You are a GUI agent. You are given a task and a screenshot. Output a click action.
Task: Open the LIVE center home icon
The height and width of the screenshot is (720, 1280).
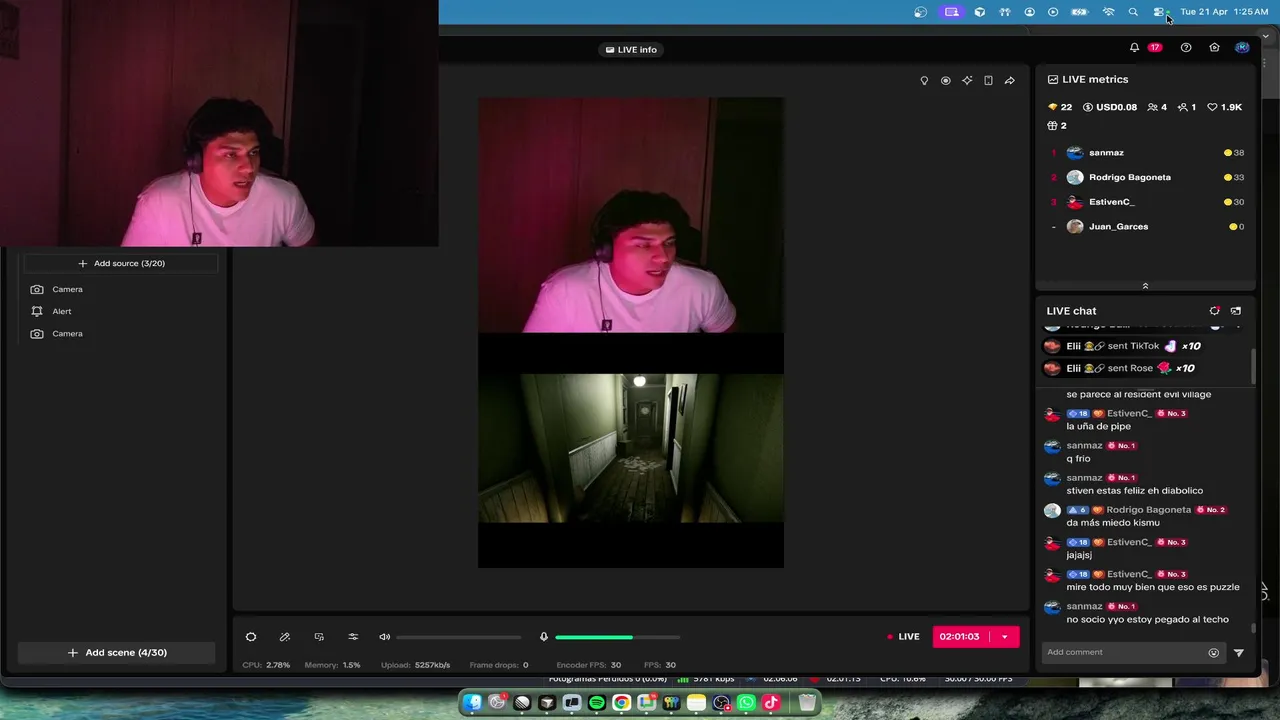(1214, 47)
